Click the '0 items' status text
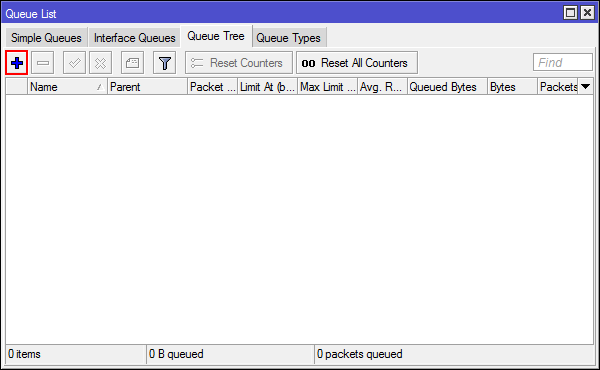The width and height of the screenshot is (600, 370). 24,354
